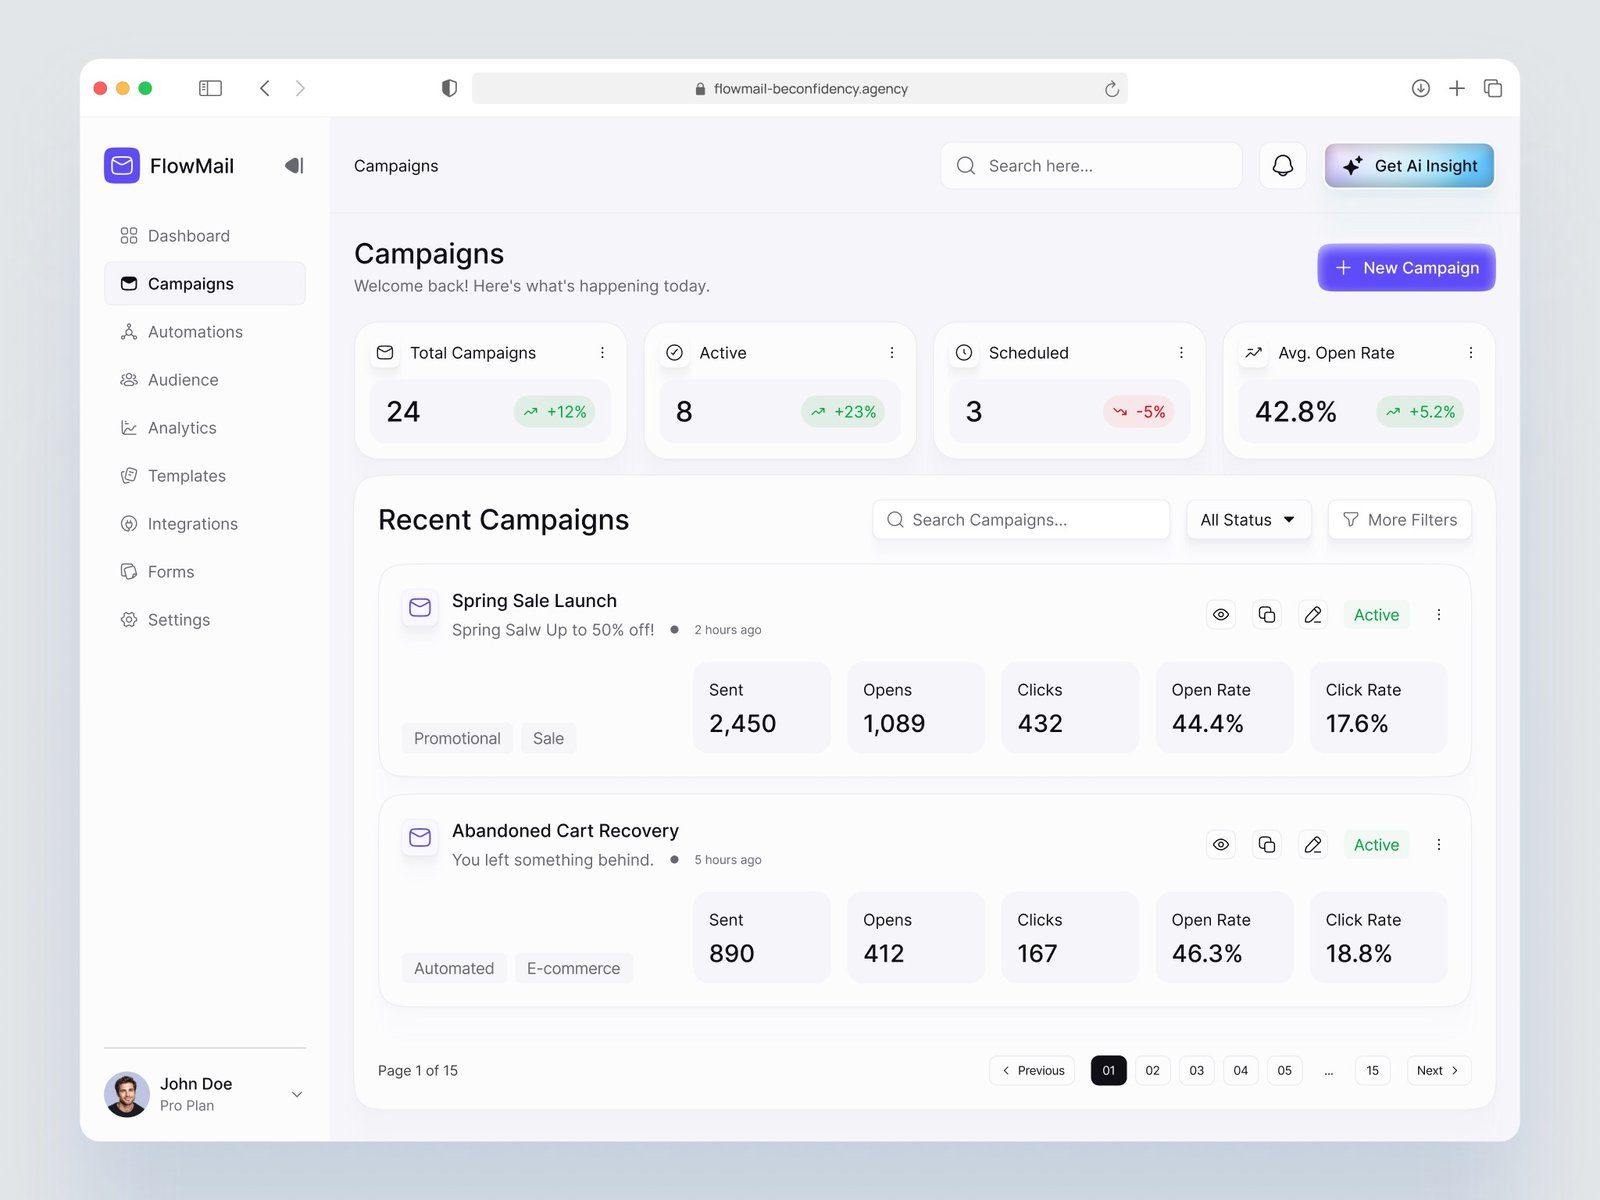Open the All Status filter dropdown
The width and height of the screenshot is (1600, 1200).
click(1249, 520)
